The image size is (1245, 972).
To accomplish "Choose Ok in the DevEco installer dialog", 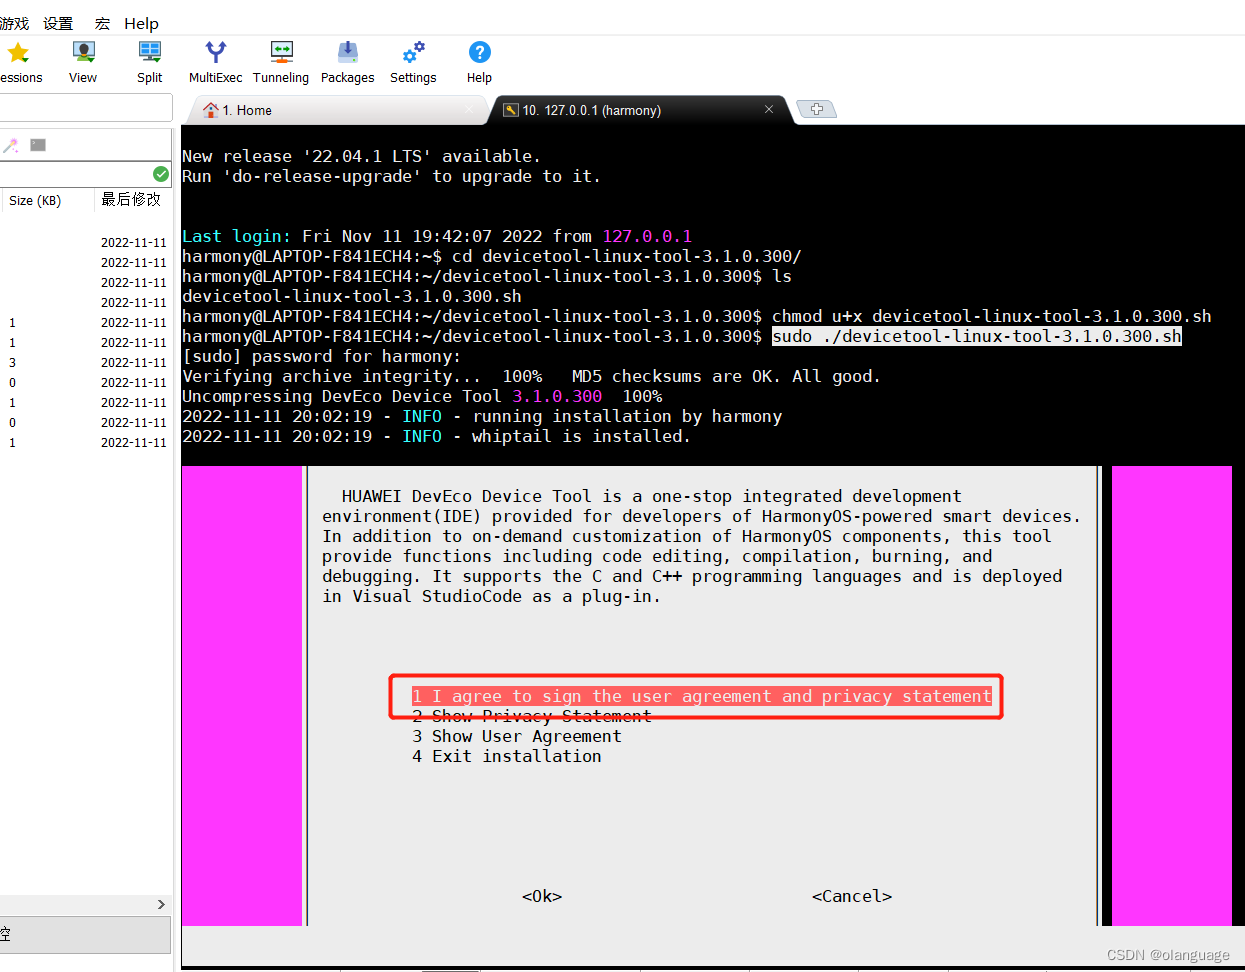I will tap(541, 896).
